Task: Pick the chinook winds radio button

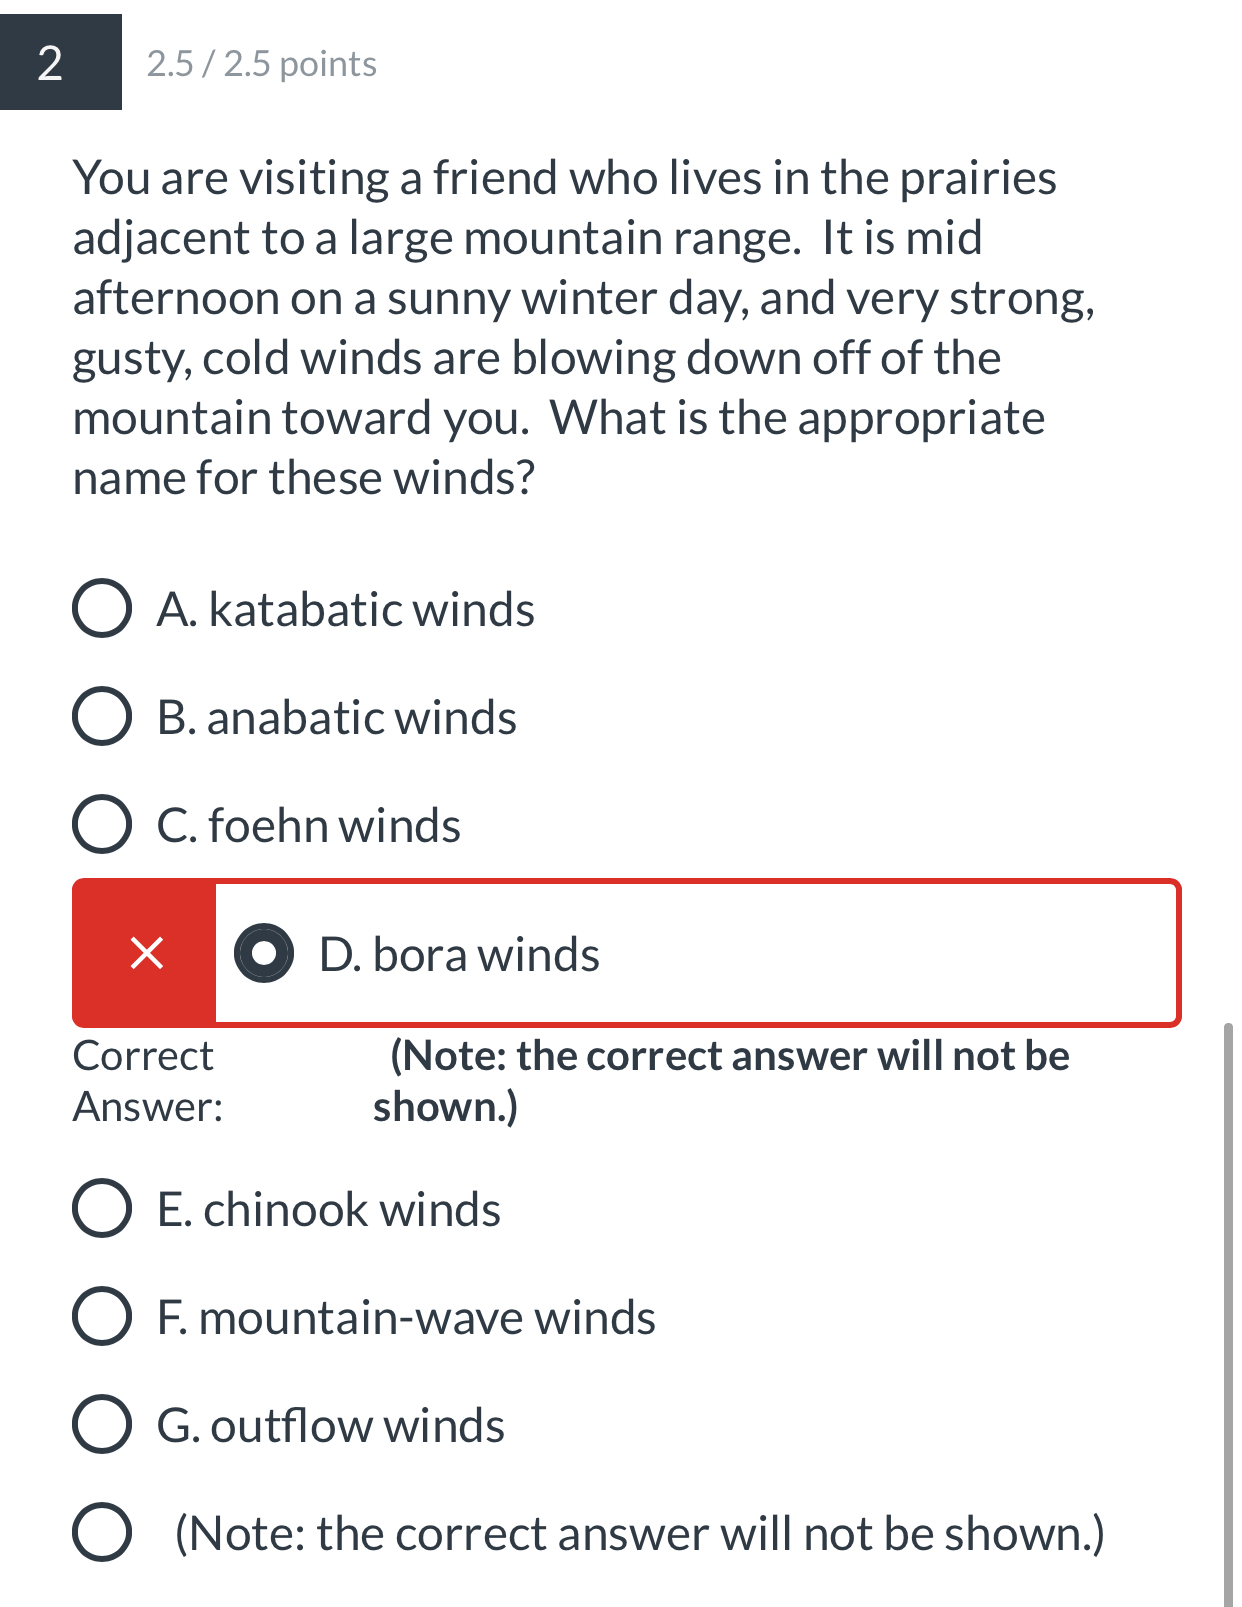Action: tap(102, 1208)
